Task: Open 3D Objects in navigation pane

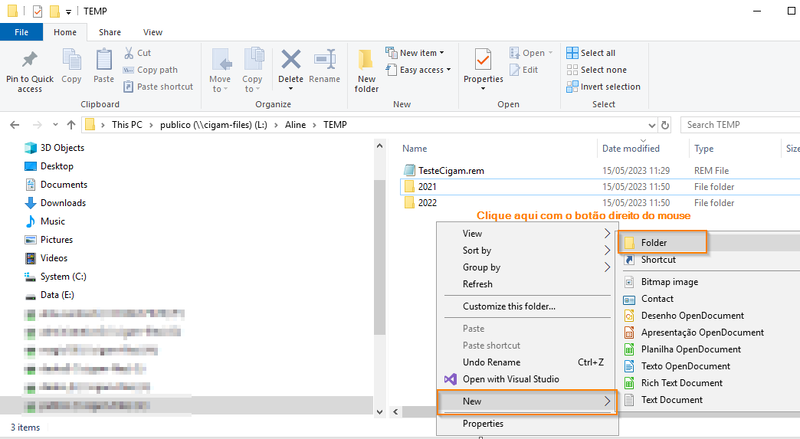Action: pos(54,148)
